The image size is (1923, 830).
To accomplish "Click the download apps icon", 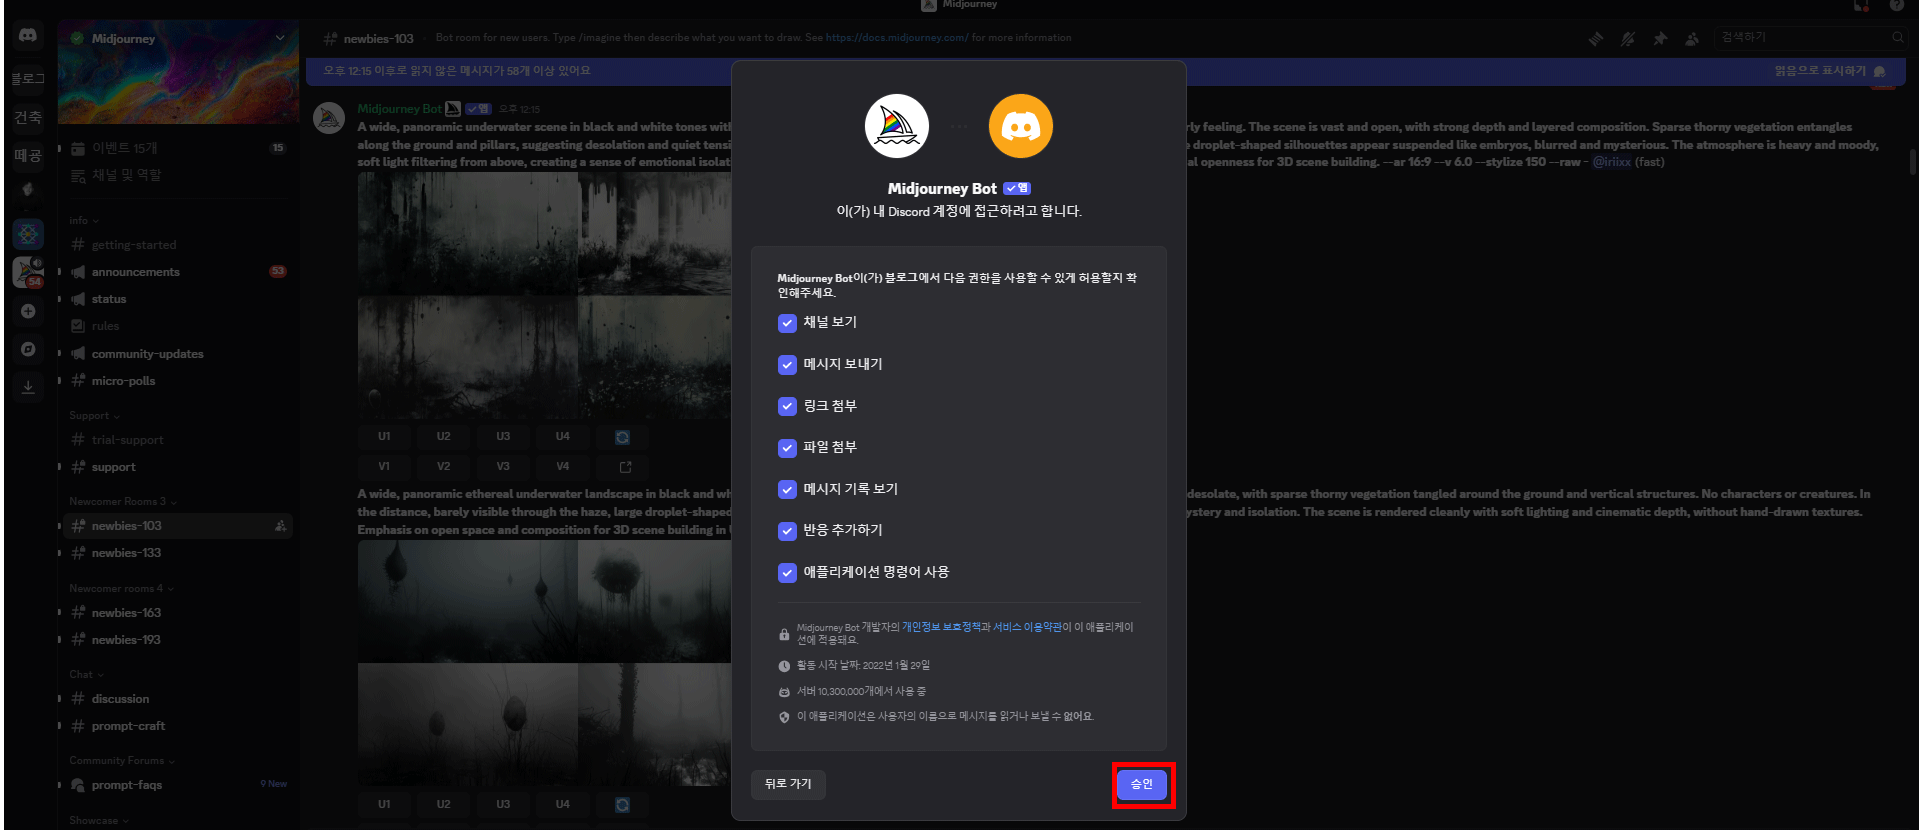I will pyautogui.click(x=28, y=387).
